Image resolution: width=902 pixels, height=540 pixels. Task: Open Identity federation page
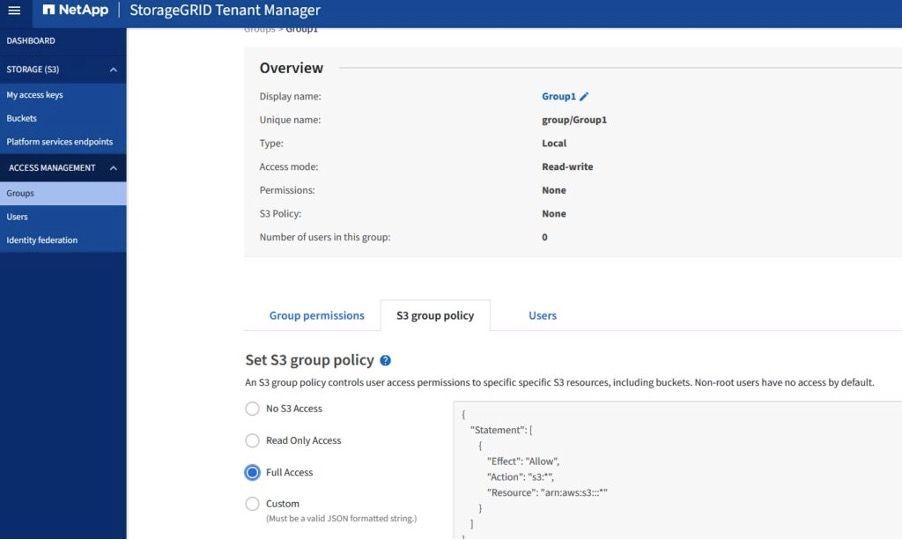42,240
